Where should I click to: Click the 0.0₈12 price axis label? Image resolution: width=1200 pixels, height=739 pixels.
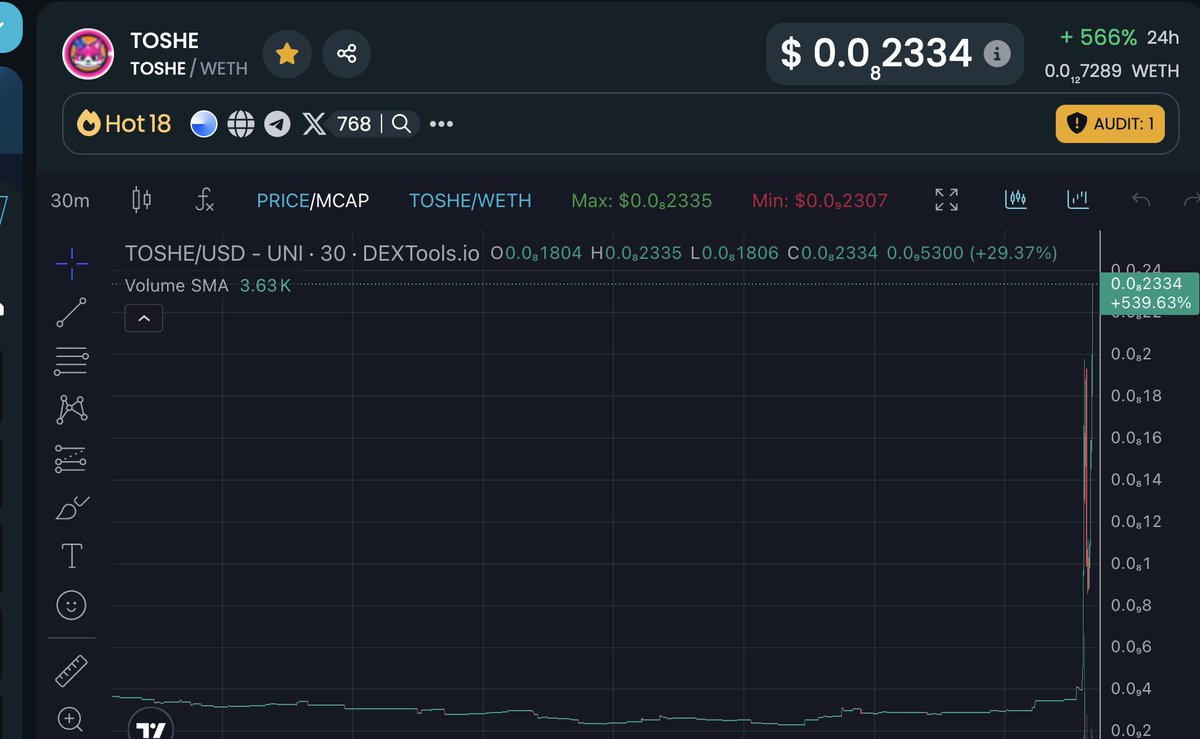1137,522
